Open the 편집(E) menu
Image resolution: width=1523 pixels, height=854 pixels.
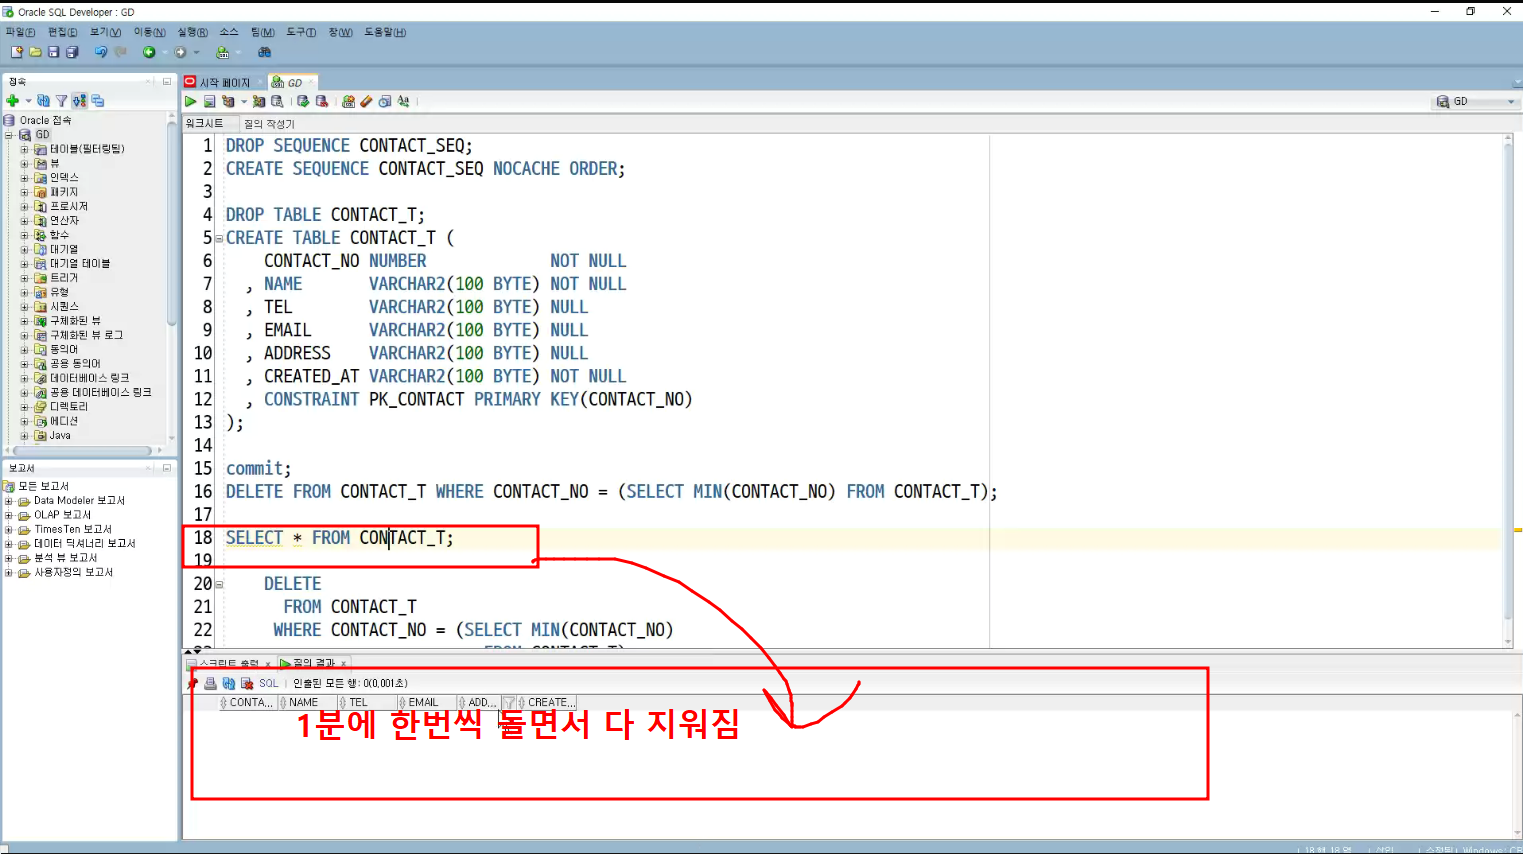pyautogui.click(x=62, y=32)
